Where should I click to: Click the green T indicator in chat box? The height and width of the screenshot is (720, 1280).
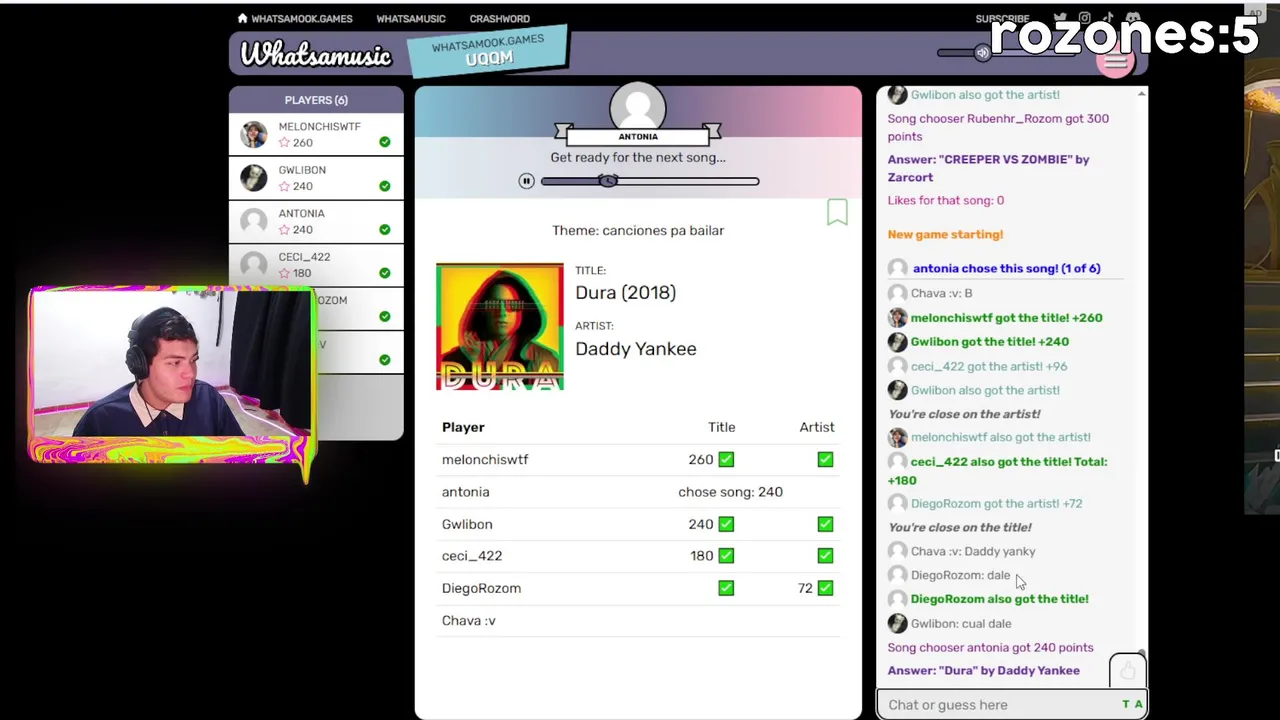1125,705
